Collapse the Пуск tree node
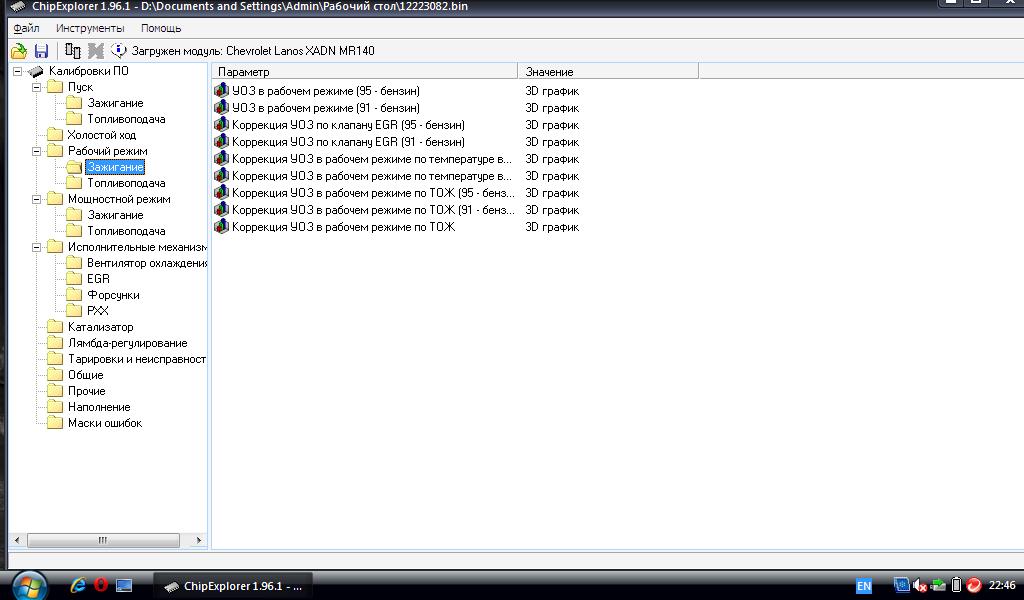Screen dimensions: 1024x600 pyautogui.click(x=37, y=87)
